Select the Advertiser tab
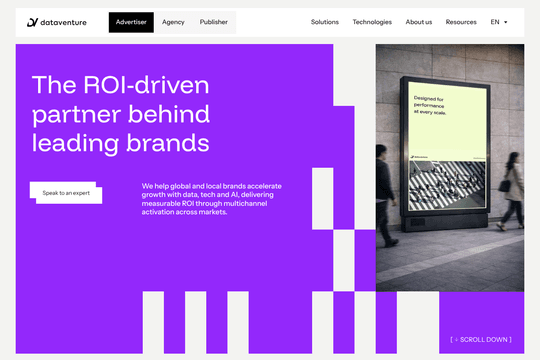The height and width of the screenshot is (360, 540). 131,22
